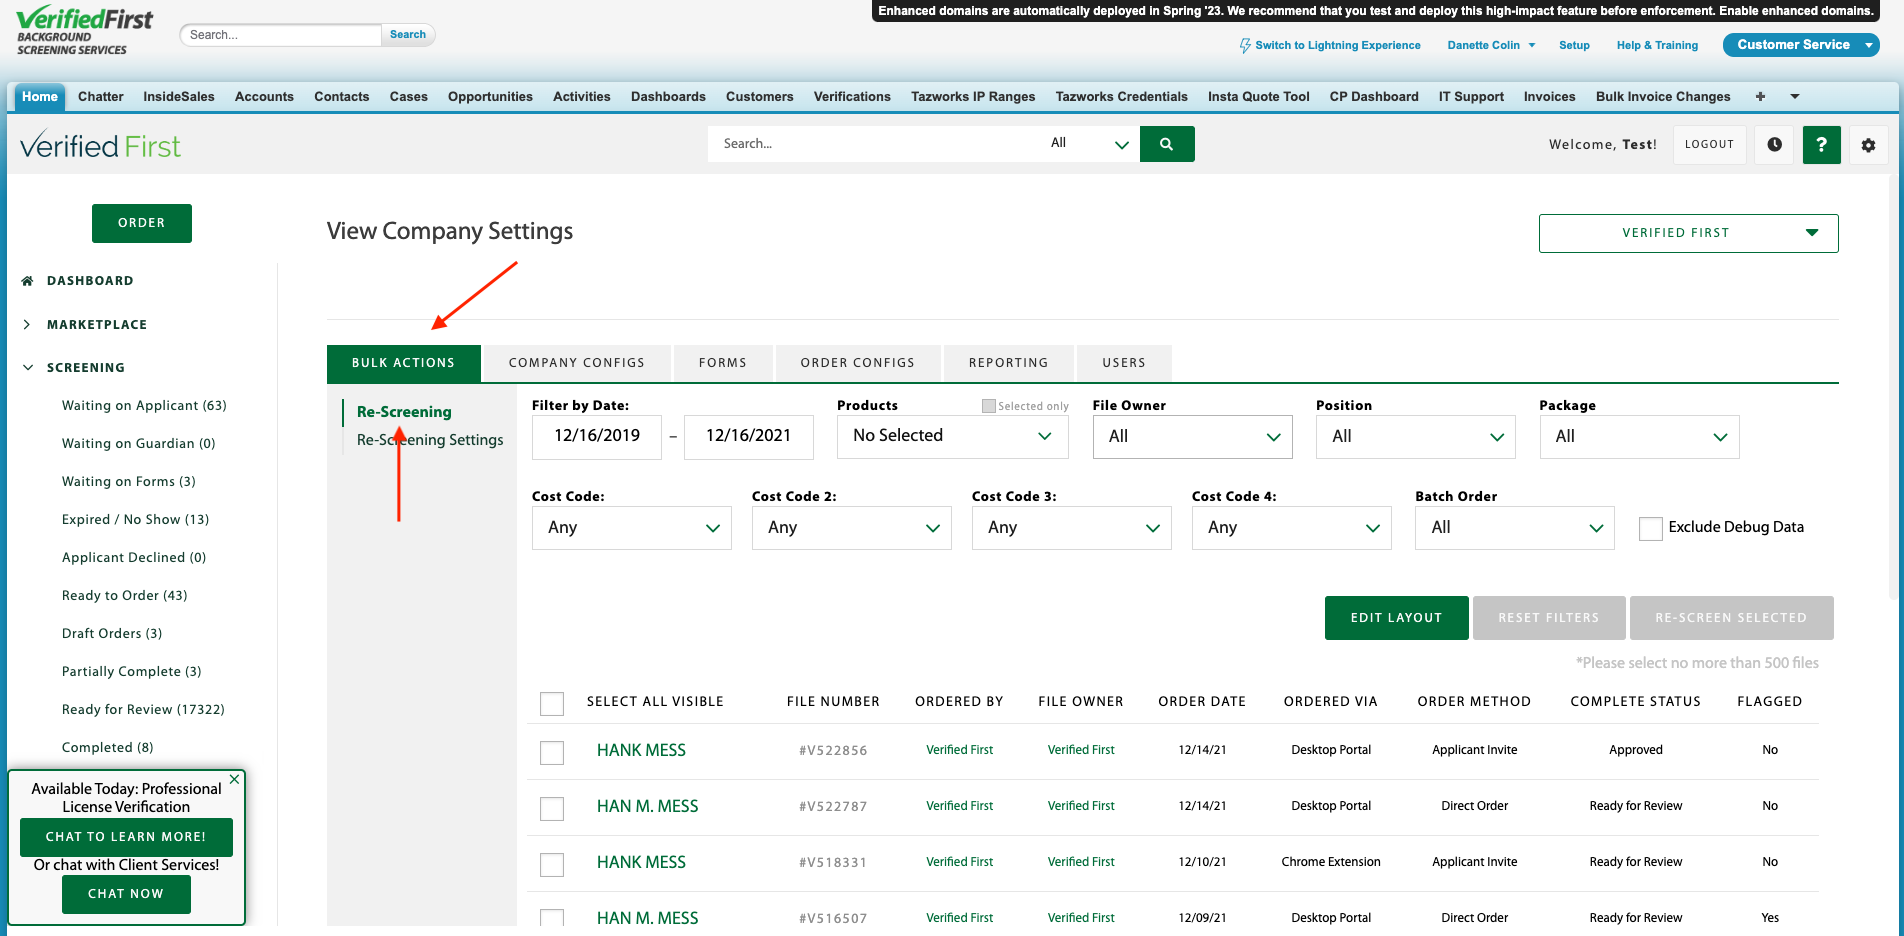Open the Position dropdown

tap(1415, 437)
